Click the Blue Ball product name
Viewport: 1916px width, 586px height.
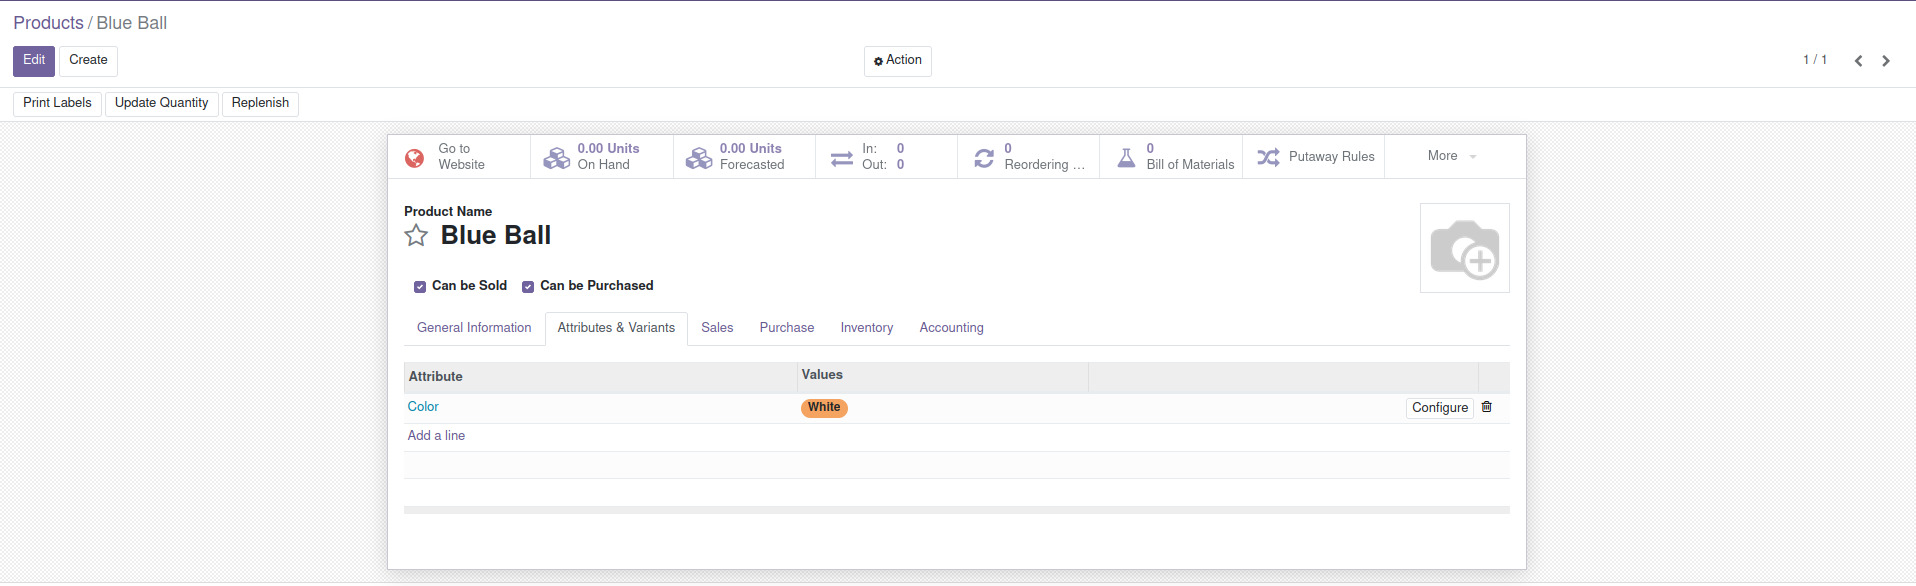point(496,236)
